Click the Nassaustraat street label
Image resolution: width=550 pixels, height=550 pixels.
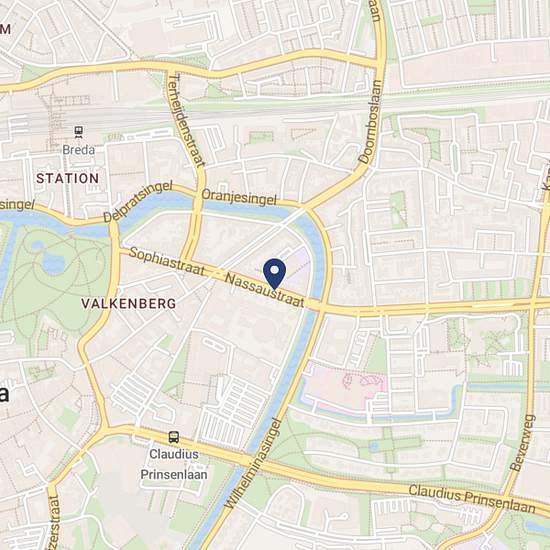[x=264, y=290]
